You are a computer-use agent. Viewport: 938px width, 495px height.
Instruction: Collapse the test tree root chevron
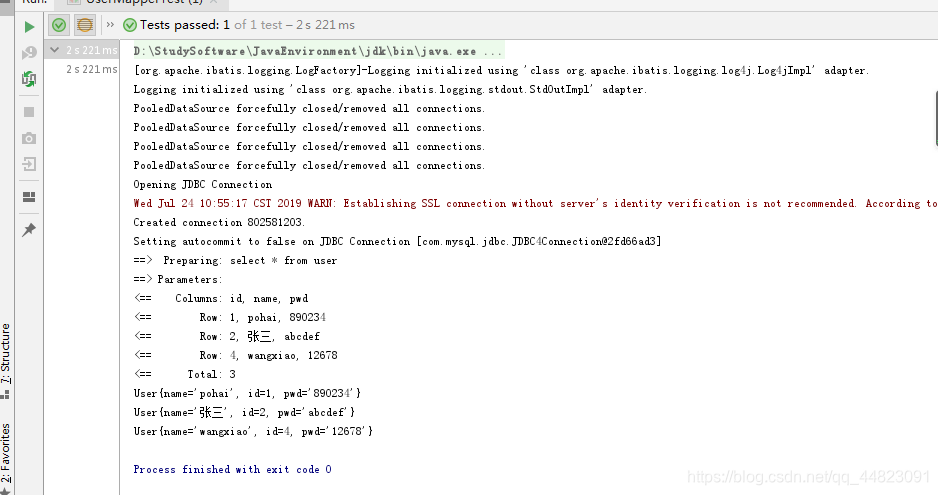tap(54, 50)
